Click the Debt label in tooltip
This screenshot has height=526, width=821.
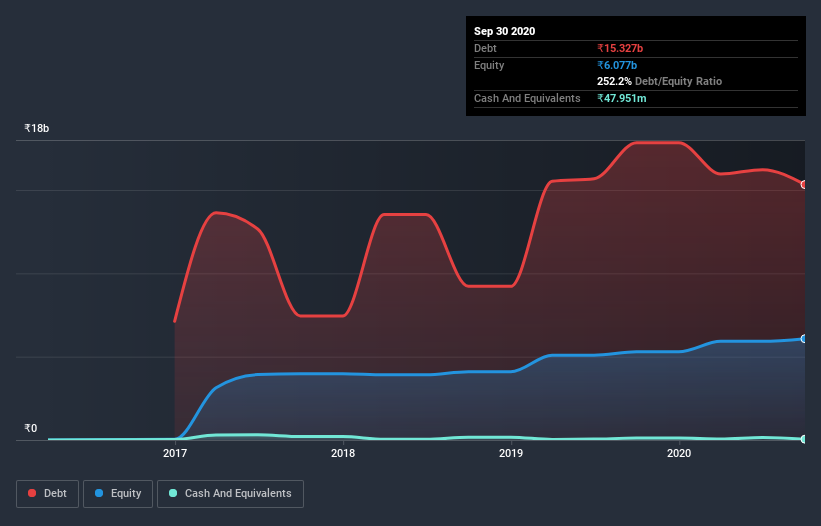click(x=485, y=48)
